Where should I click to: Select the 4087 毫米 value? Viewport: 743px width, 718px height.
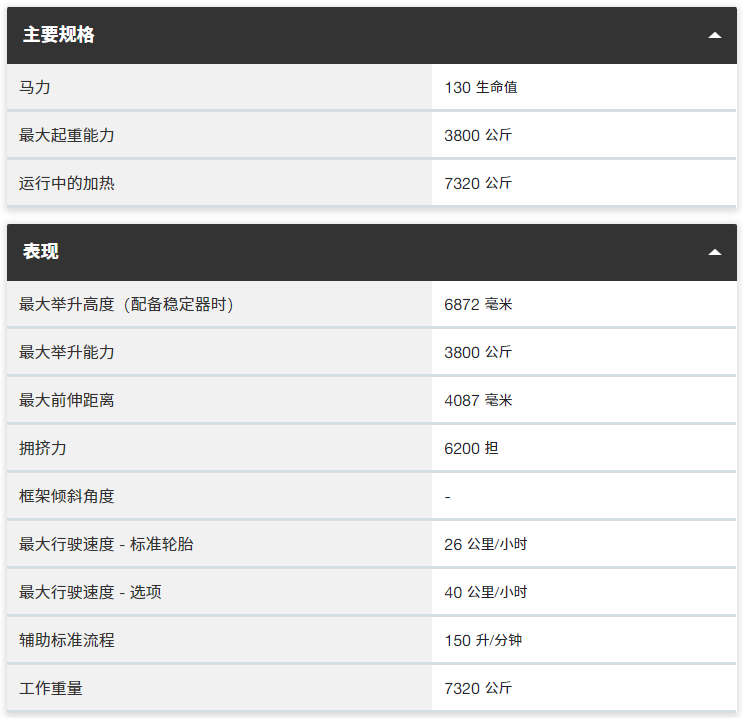[478, 400]
